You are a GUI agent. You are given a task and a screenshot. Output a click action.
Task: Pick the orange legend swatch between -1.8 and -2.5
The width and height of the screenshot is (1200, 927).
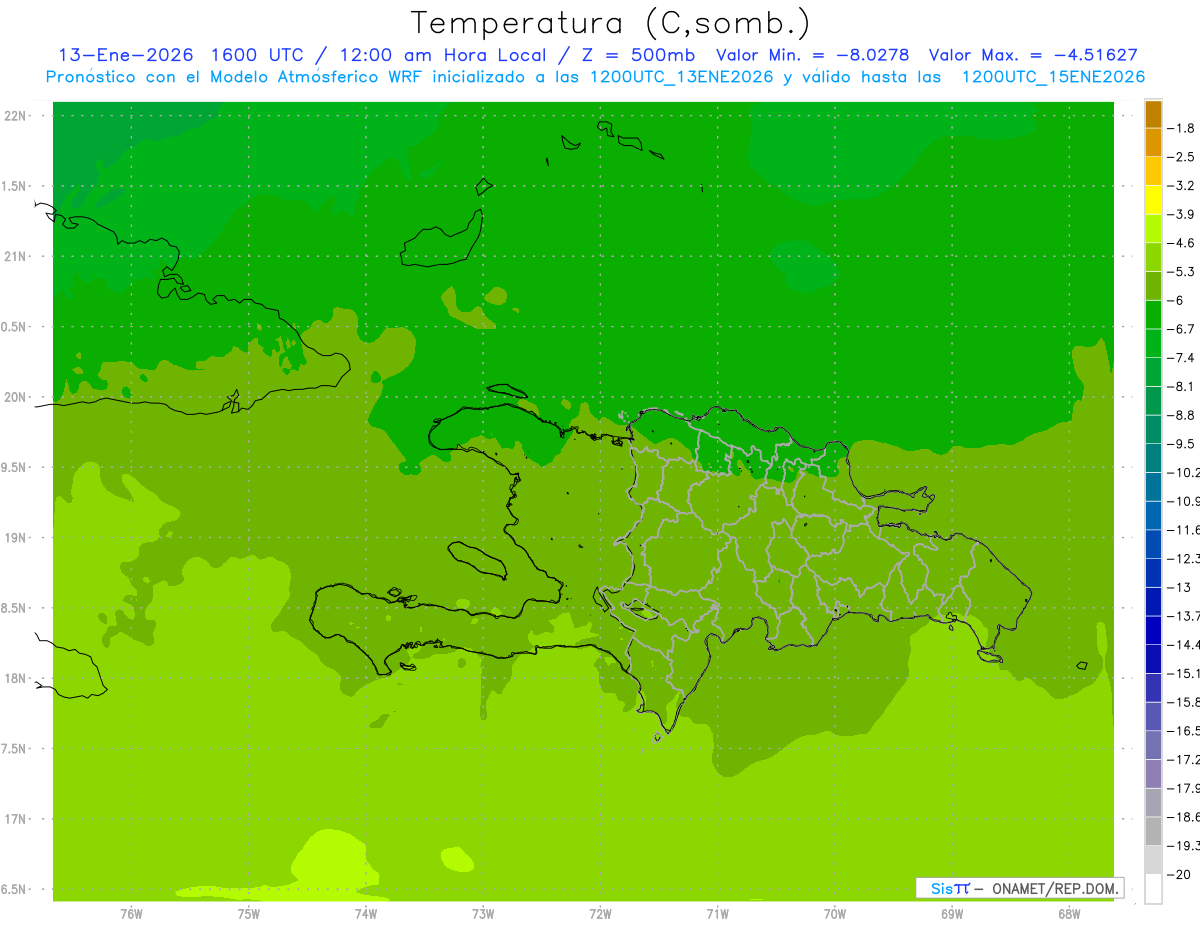1153,143
